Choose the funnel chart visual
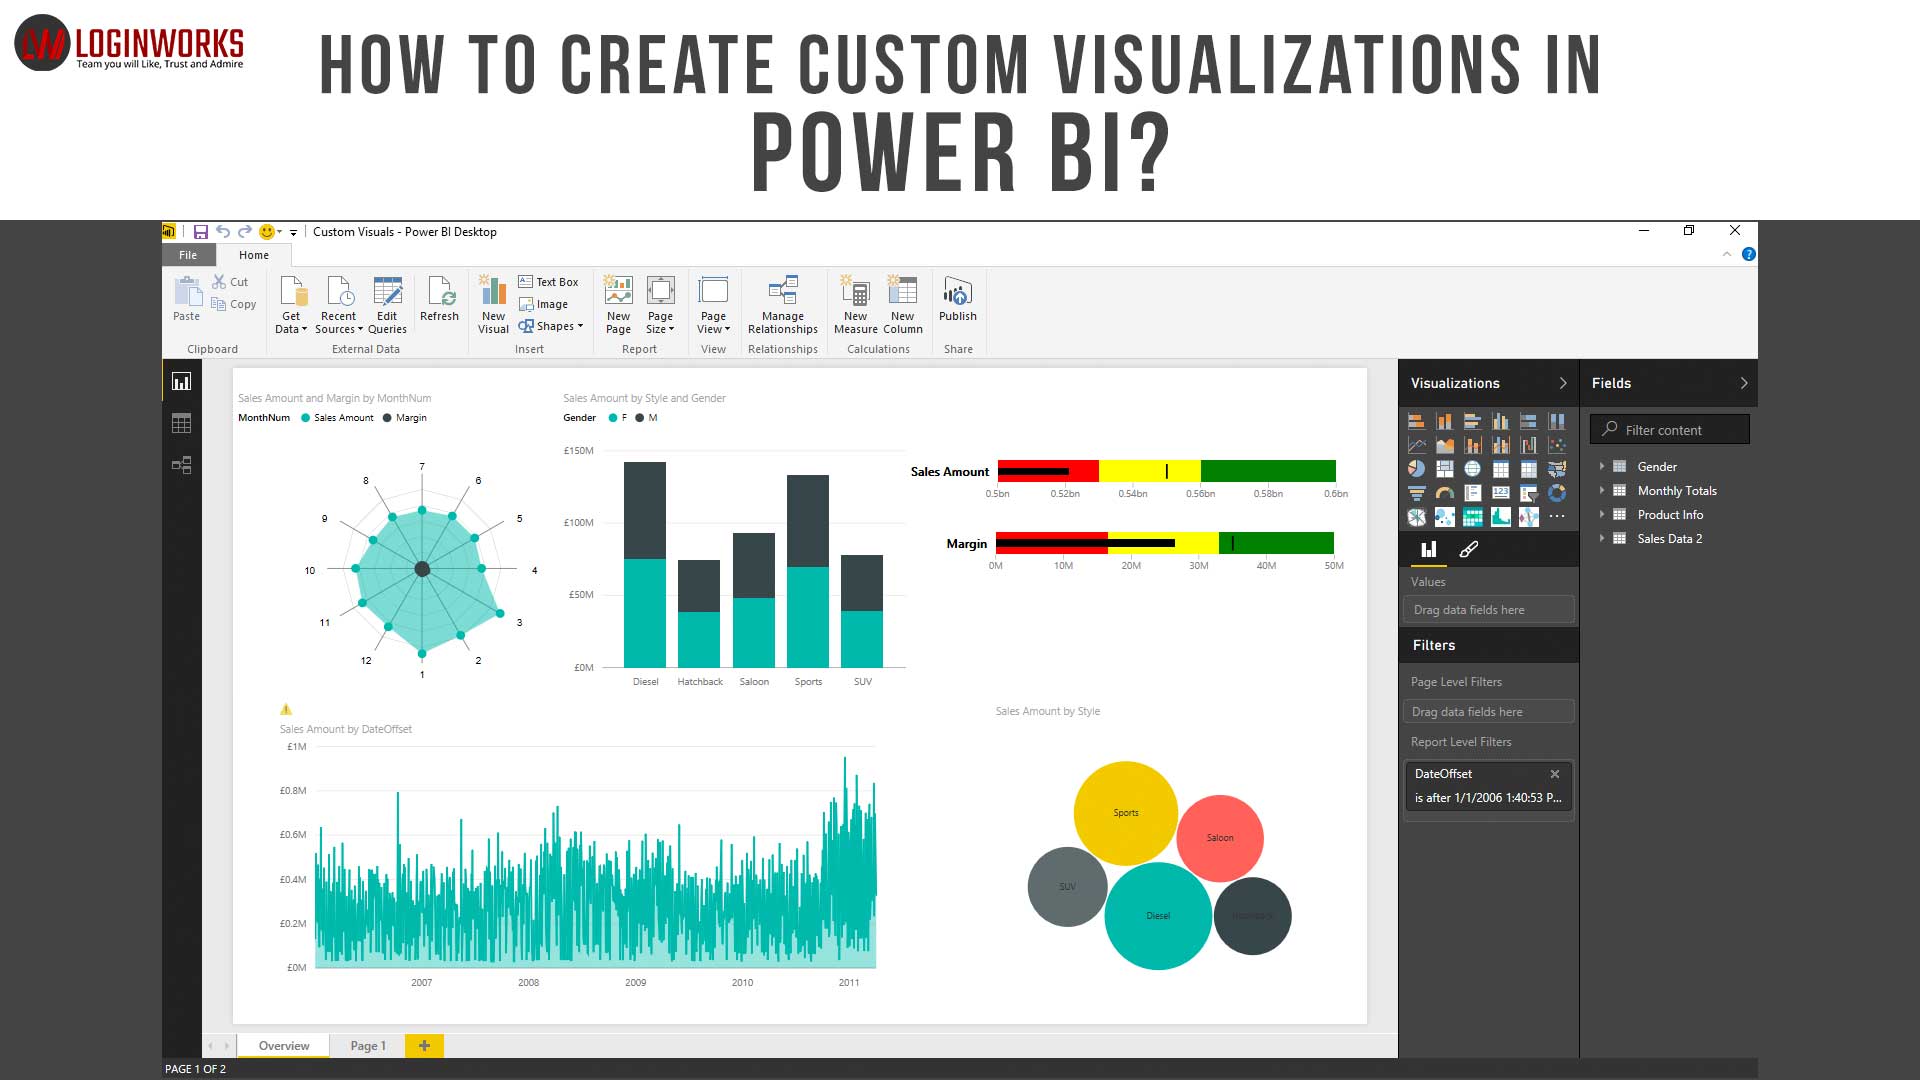Screen dimensions: 1920x1080 click(1416, 492)
